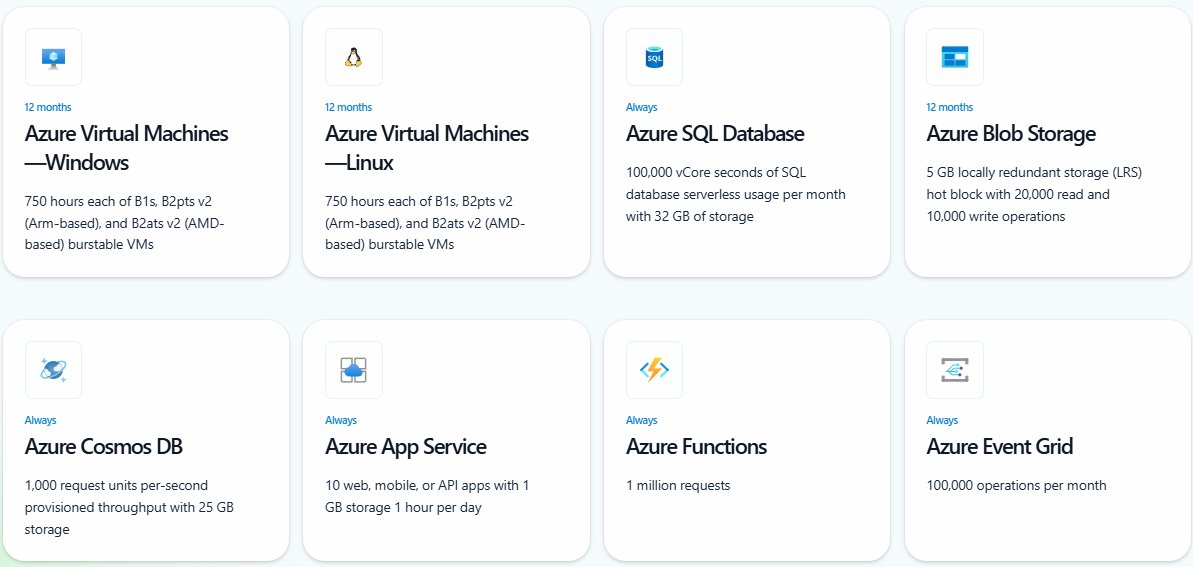Click the Azure Functions lightning bolt icon
The width and height of the screenshot is (1193, 567).
point(654,370)
